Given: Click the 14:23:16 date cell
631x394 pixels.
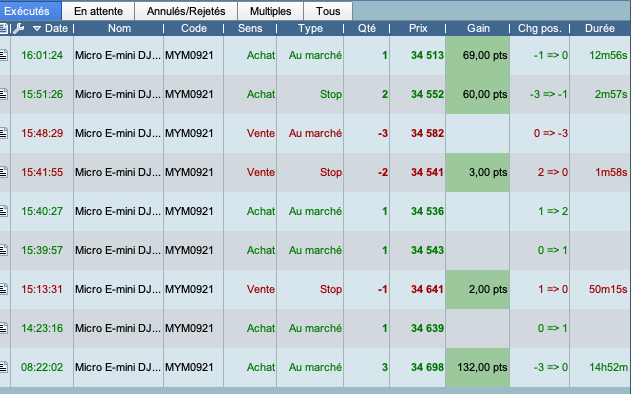Looking at the screenshot, I should [x=42, y=328].
